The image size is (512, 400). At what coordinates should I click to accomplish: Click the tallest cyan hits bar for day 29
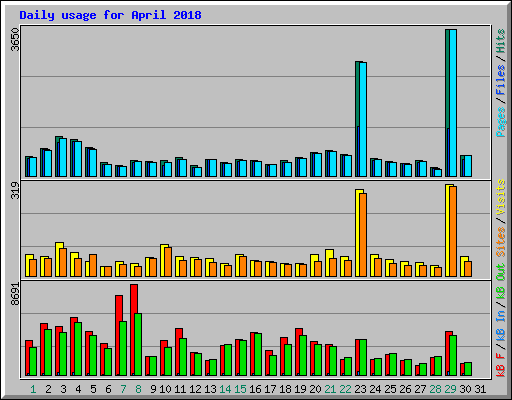click(x=453, y=103)
